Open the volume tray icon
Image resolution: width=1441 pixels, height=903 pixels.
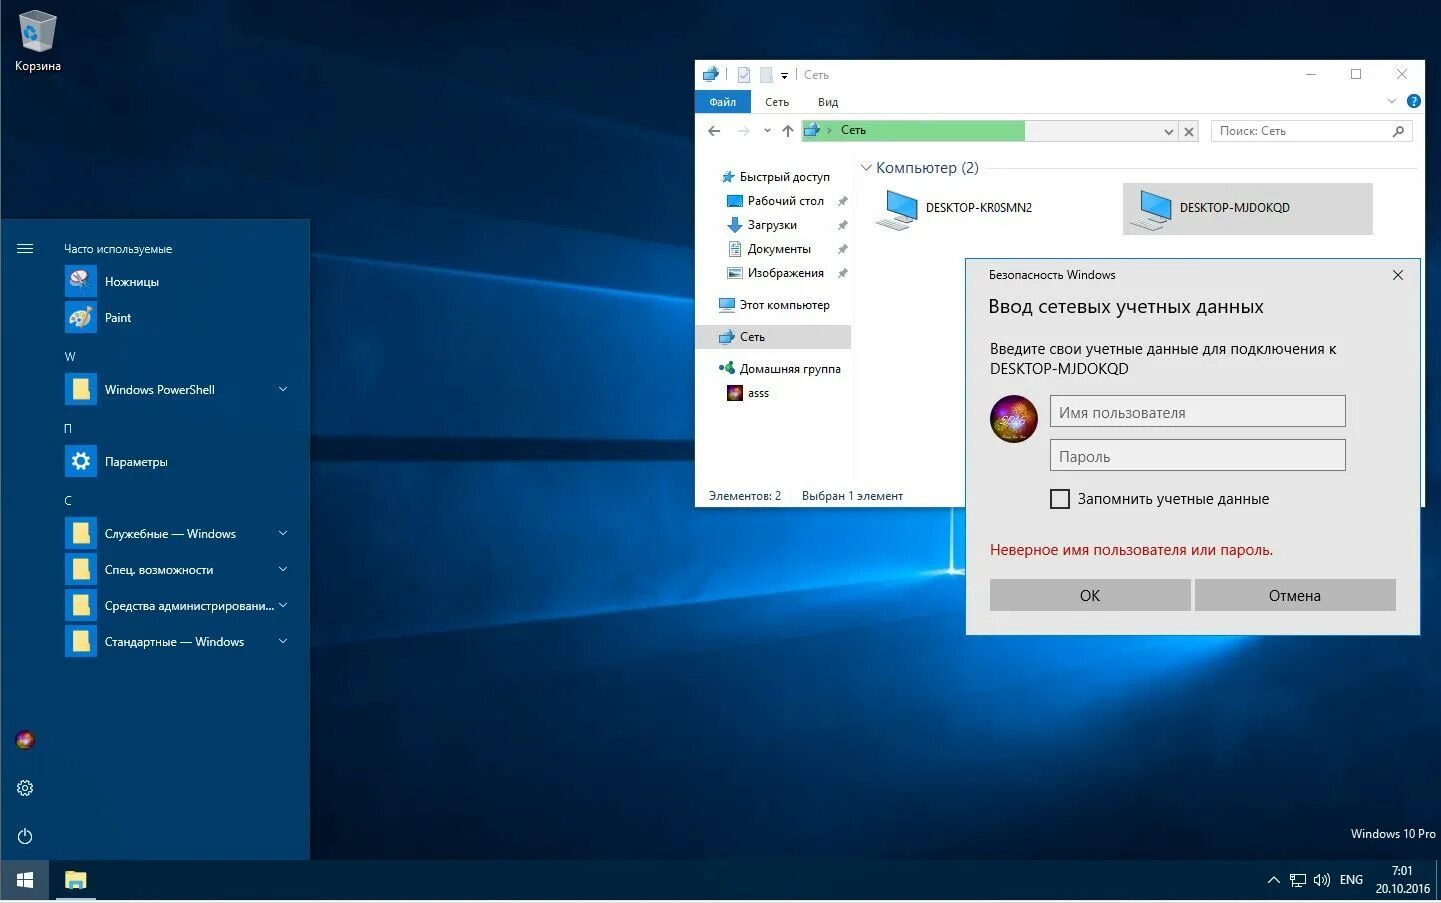pos(1322,880)
